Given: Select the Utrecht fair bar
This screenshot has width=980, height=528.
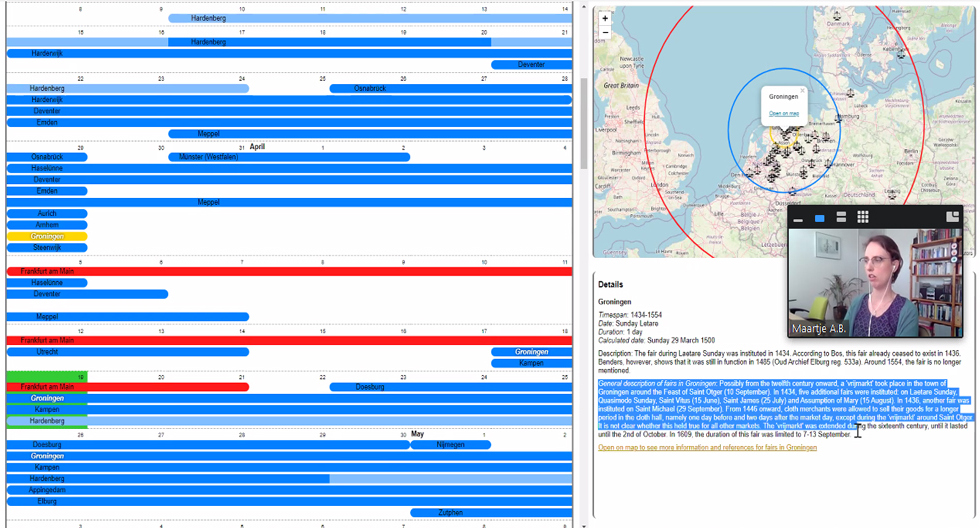Looking at the screenshot, I should [x=128, y=352].
